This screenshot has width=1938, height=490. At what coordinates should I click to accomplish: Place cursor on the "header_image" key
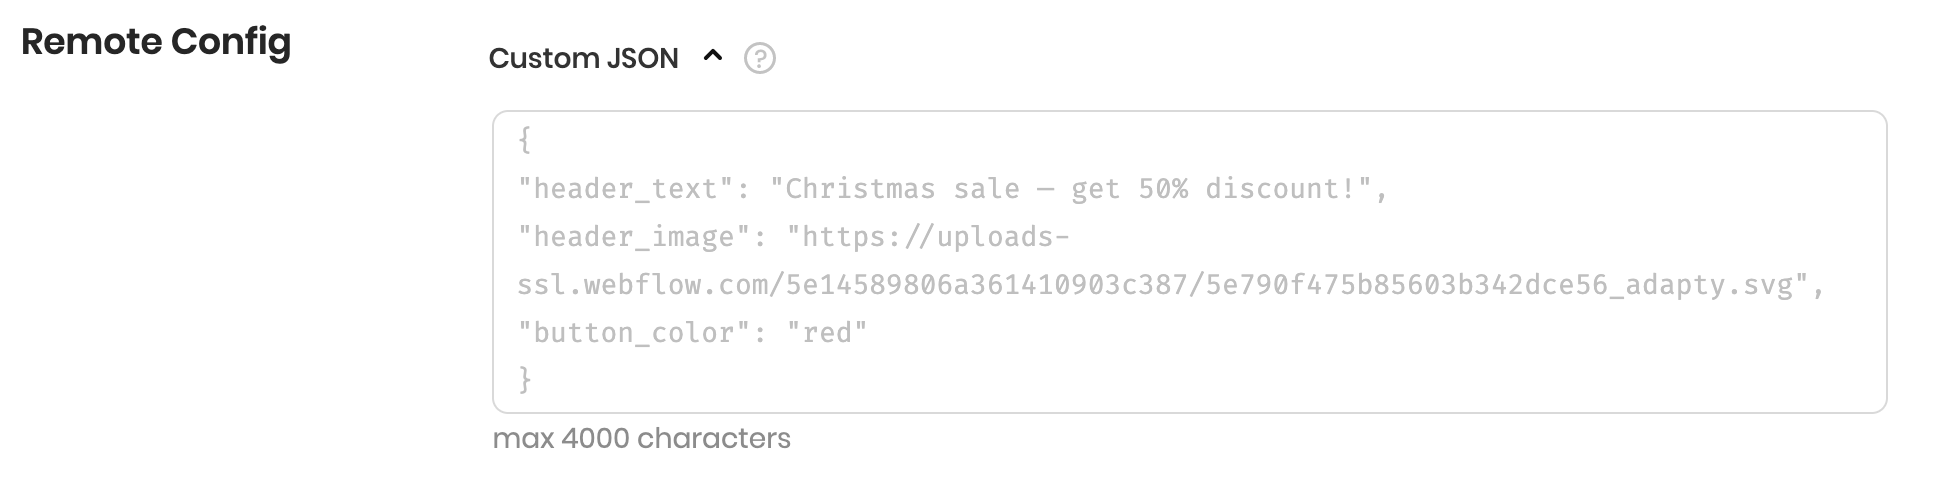[634, 237]
